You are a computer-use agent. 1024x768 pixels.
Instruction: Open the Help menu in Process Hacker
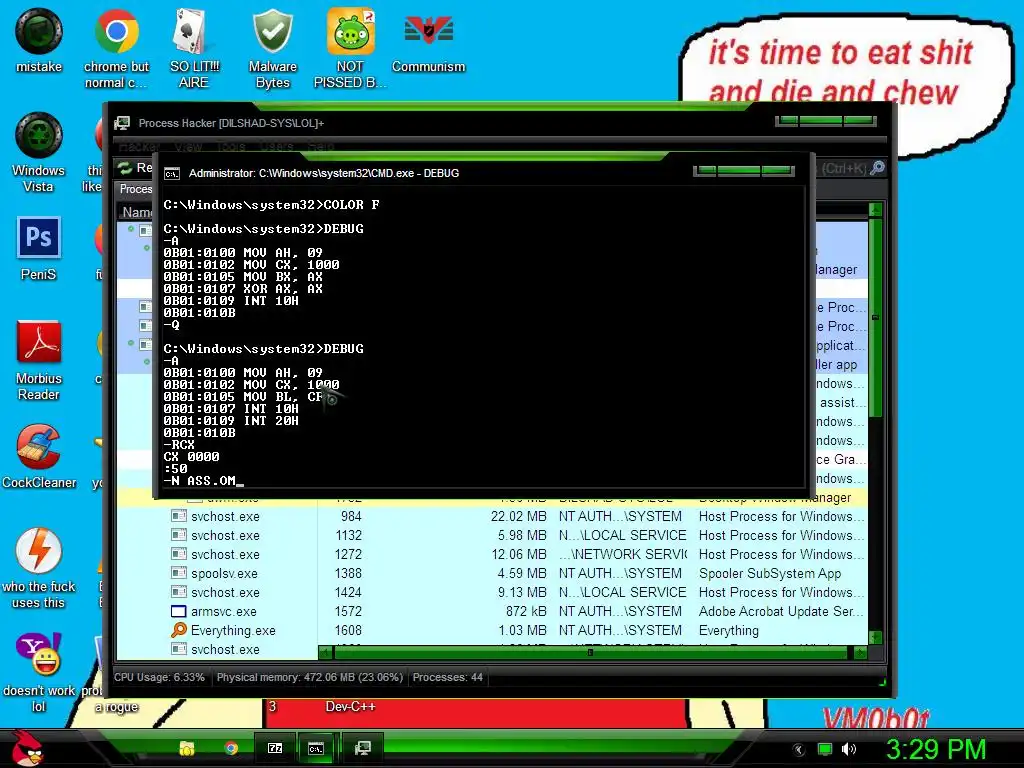320,146
